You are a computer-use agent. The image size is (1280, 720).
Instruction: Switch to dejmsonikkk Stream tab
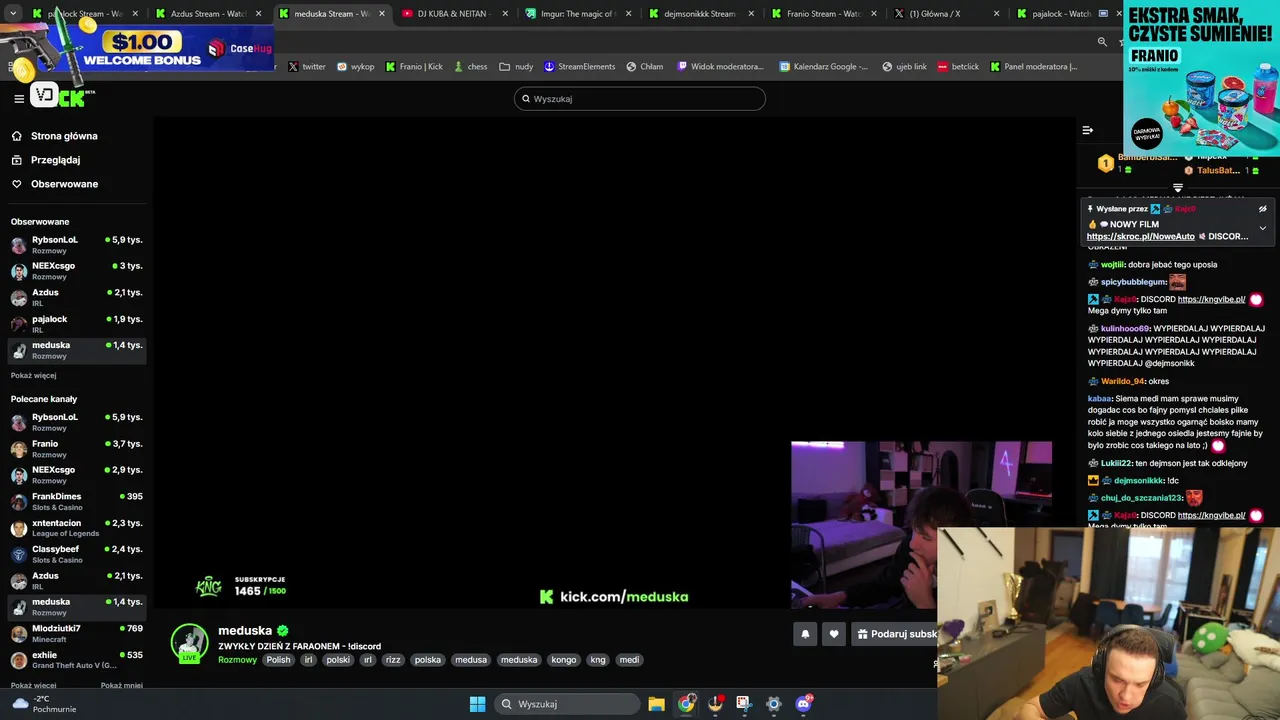[x=700, y=14]
